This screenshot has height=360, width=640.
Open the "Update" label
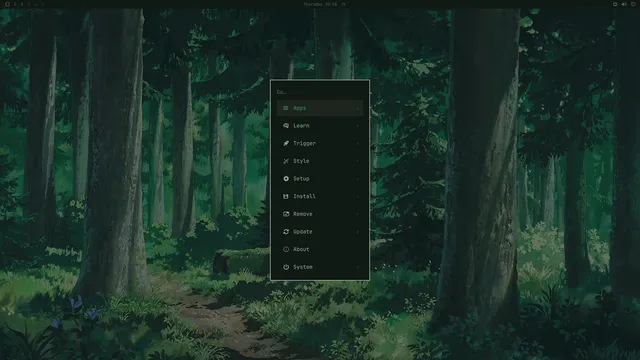pyautogui.click(x=303, y=232)
